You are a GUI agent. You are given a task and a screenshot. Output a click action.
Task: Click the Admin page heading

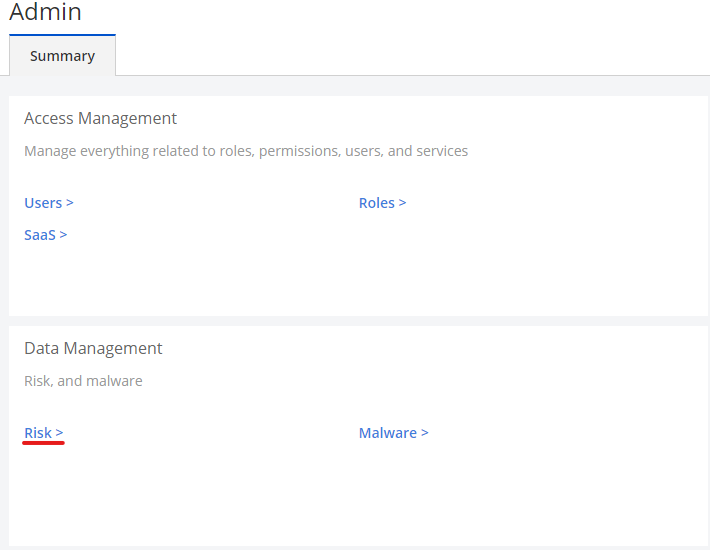click(45, 13)
